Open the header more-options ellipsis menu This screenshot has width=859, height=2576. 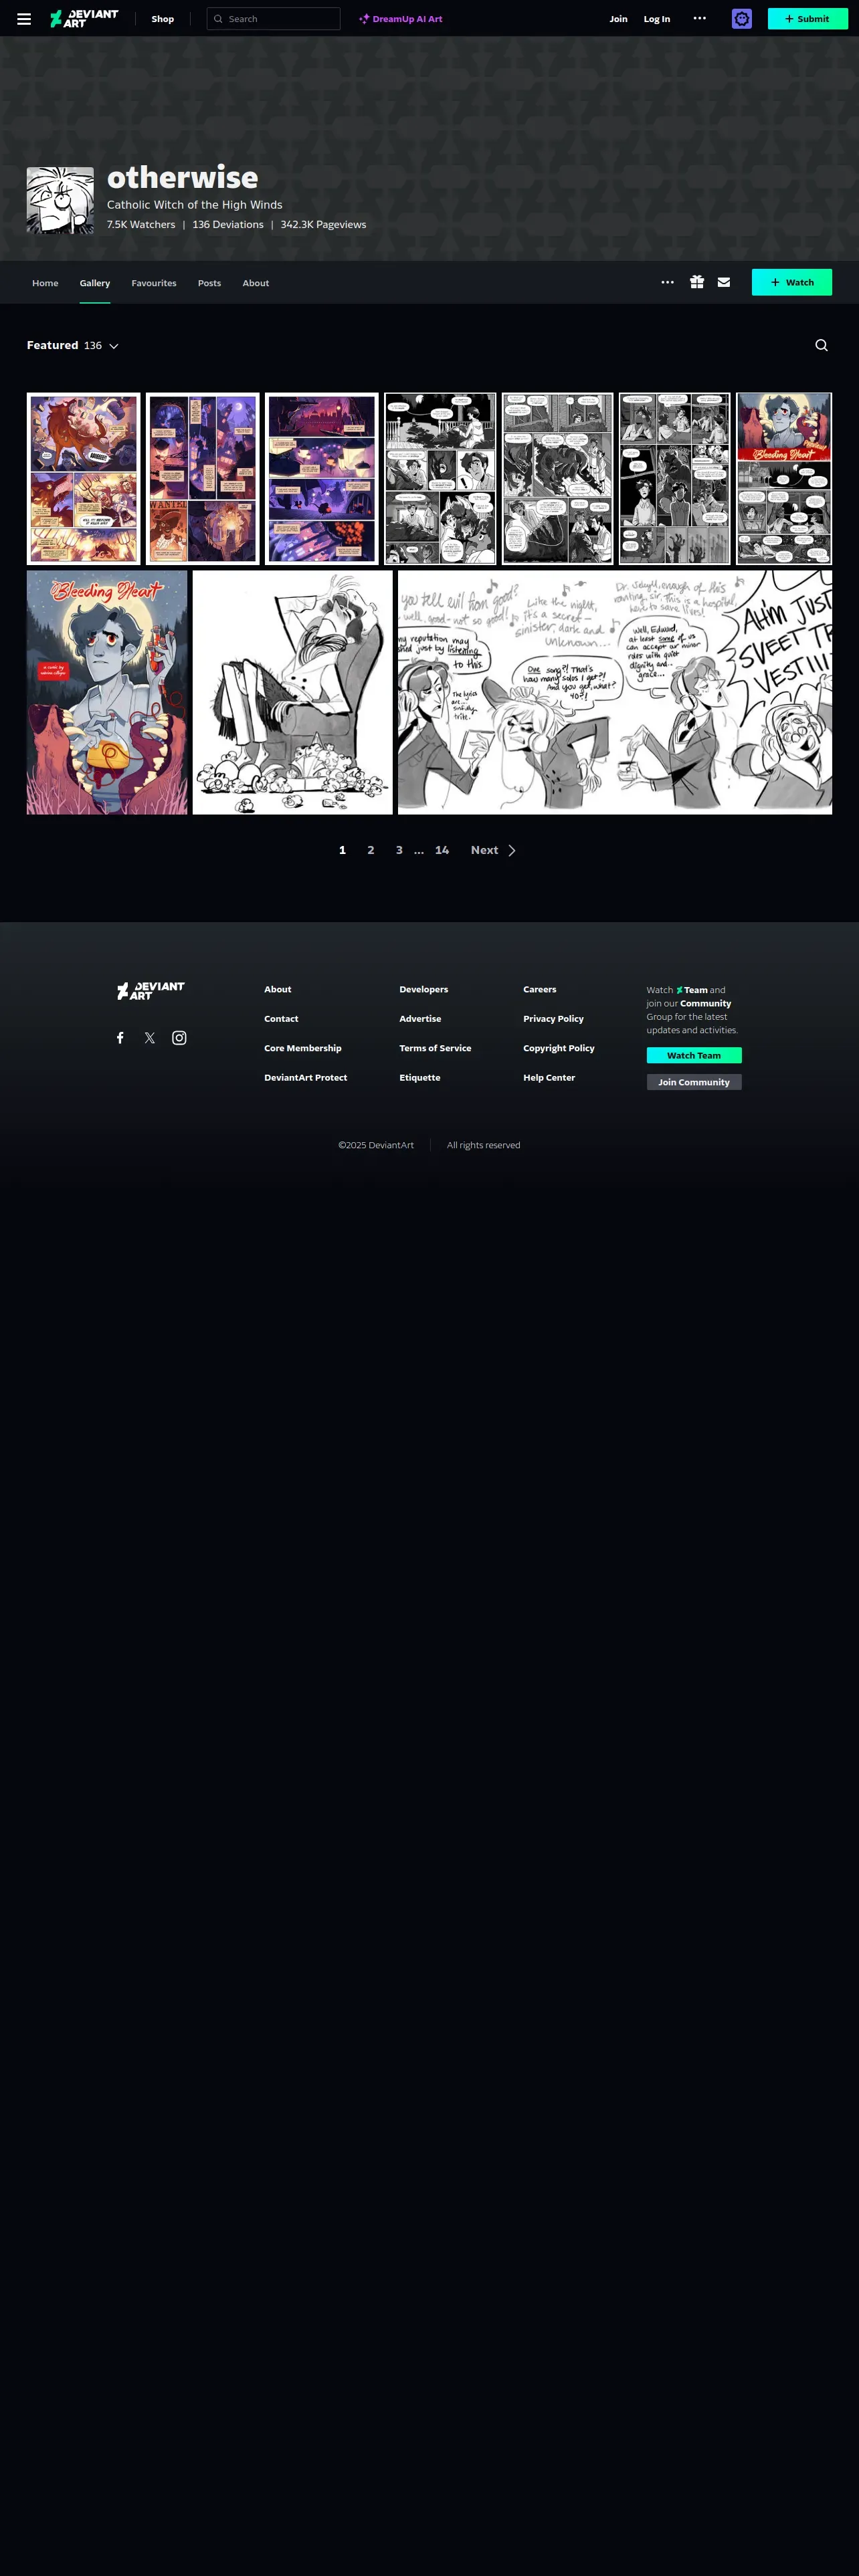tap(700, 18)
